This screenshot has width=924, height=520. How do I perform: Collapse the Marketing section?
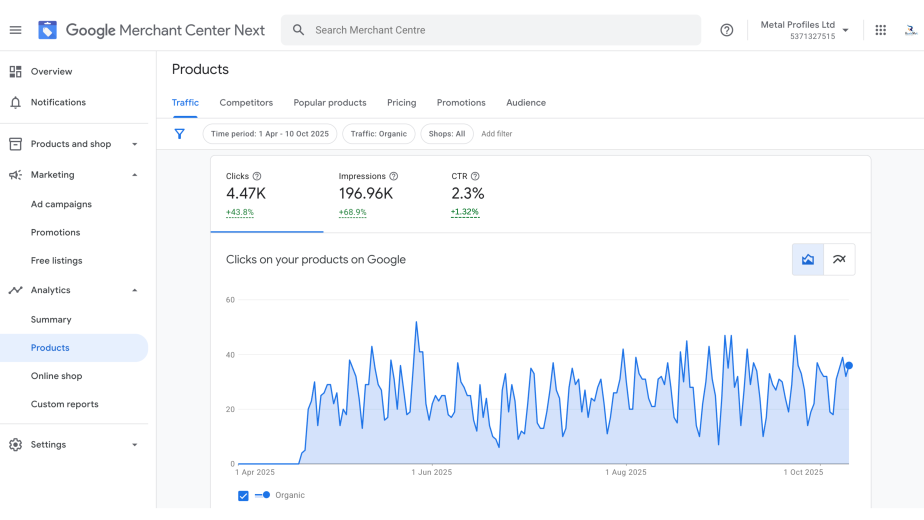point(135,175)
